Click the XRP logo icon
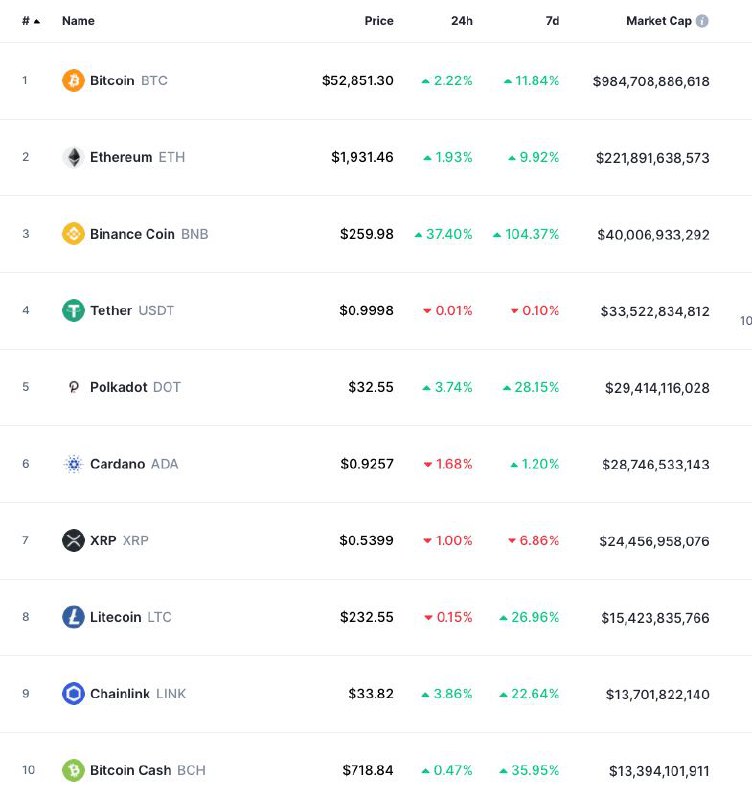This screenshot has height=800, width=752. [73, 541]
